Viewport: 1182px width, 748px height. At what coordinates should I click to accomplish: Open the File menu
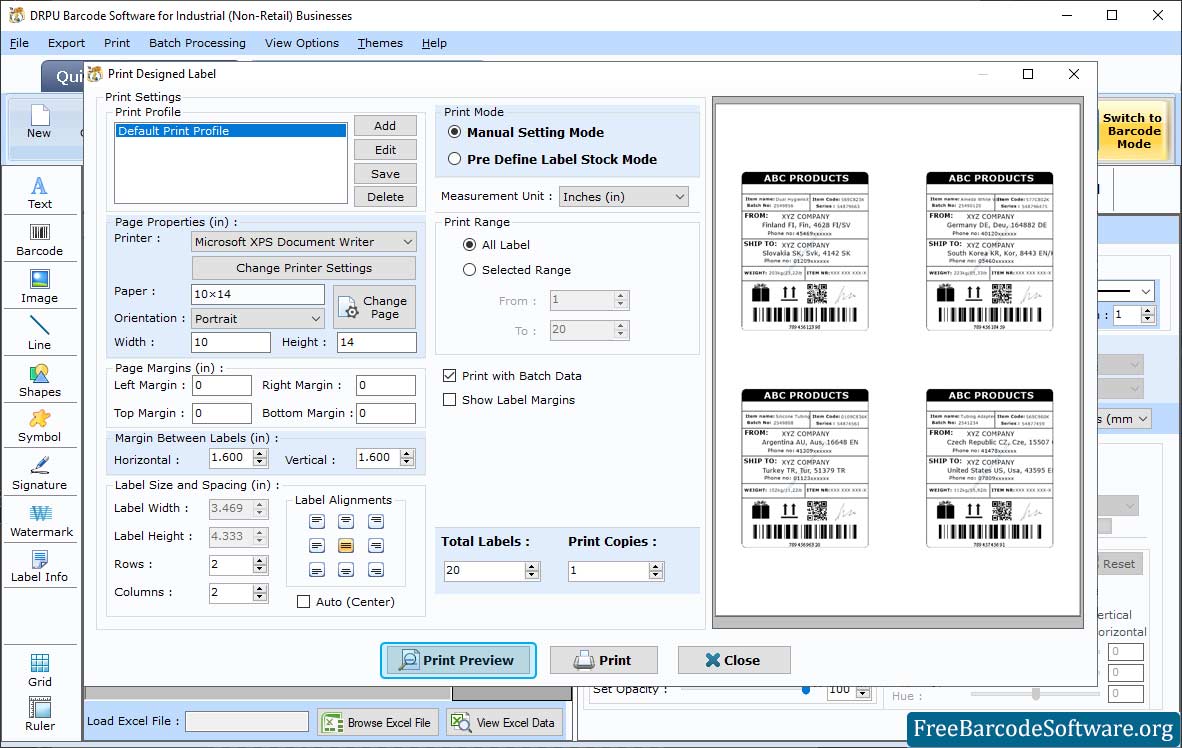point(19,43)
